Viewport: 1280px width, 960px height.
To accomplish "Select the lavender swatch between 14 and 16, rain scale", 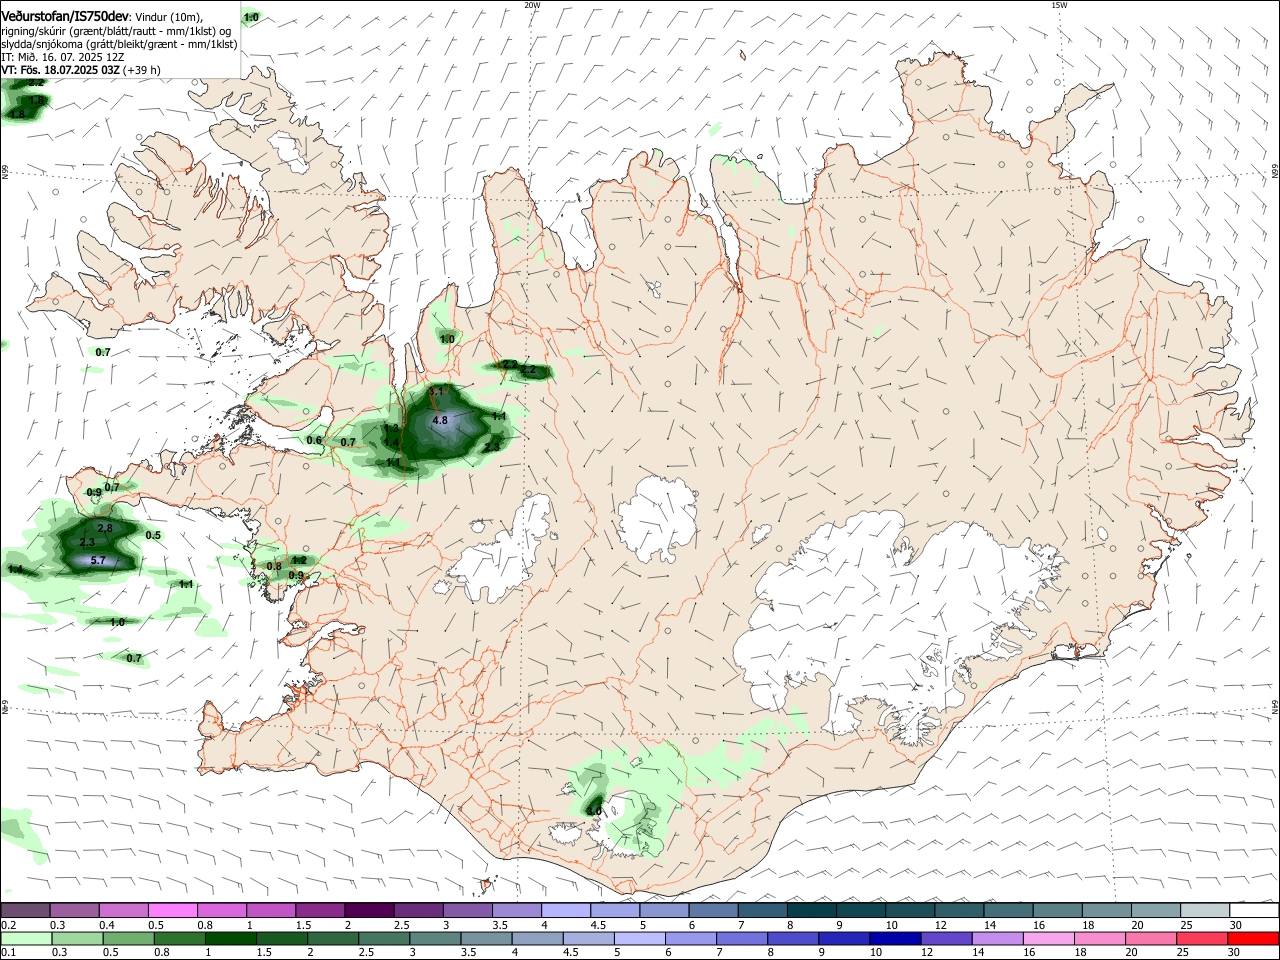I will (998, 938).
